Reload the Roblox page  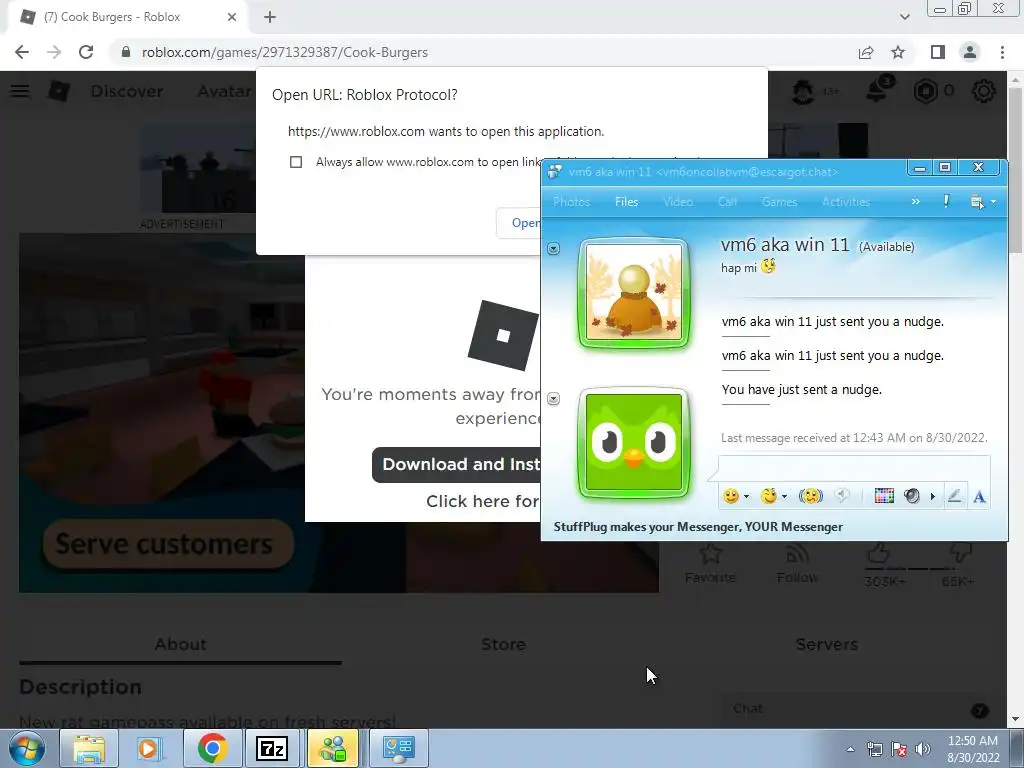tap(86, 52)
